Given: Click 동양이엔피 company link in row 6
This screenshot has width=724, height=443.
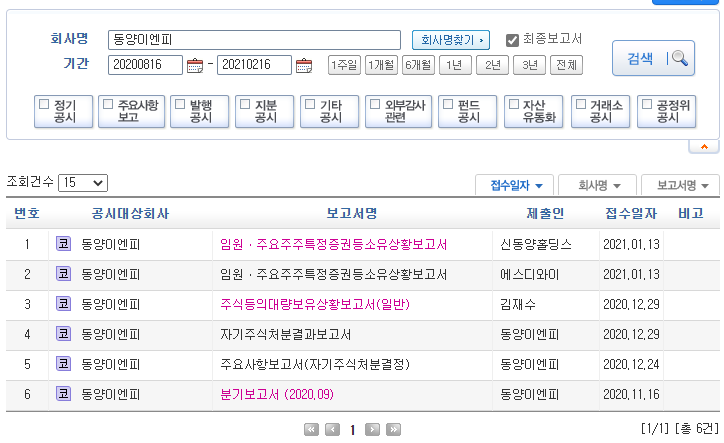Looking at the screenshot, I should [x=110, y=394].
